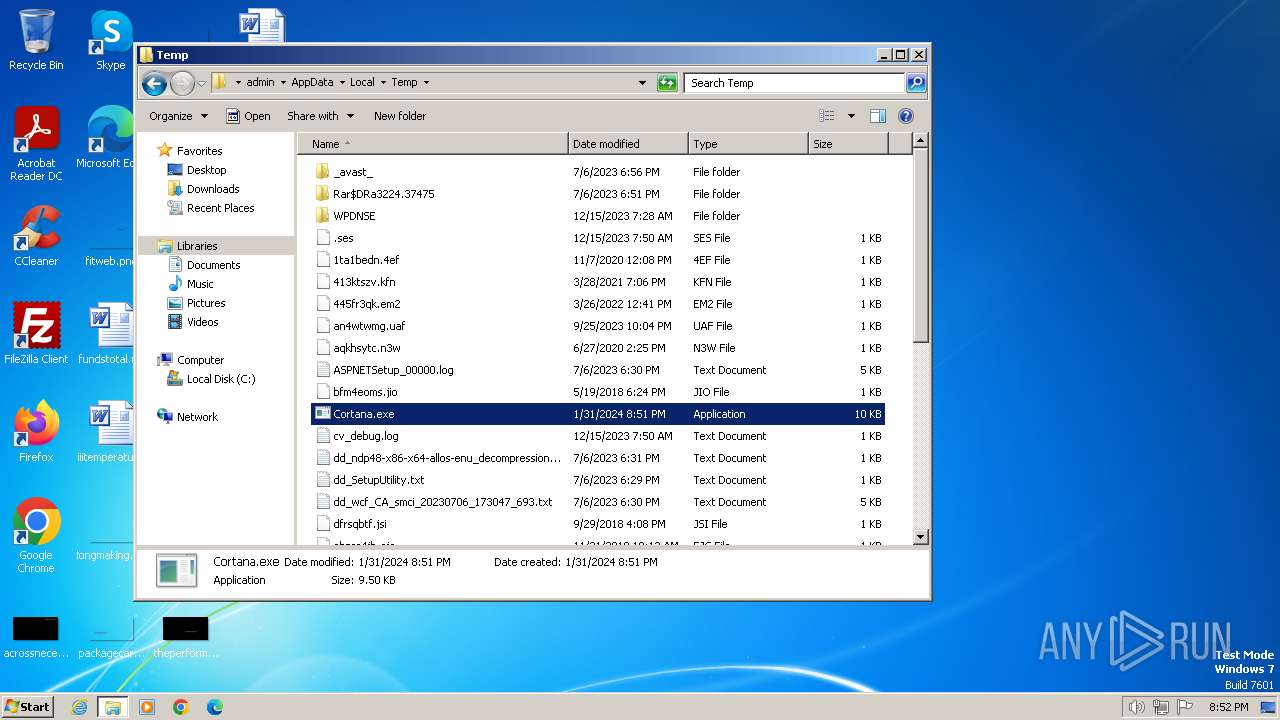Sort by the Name column header
Viewport: 1280px width, 720px height.
[x=432, y=144]
